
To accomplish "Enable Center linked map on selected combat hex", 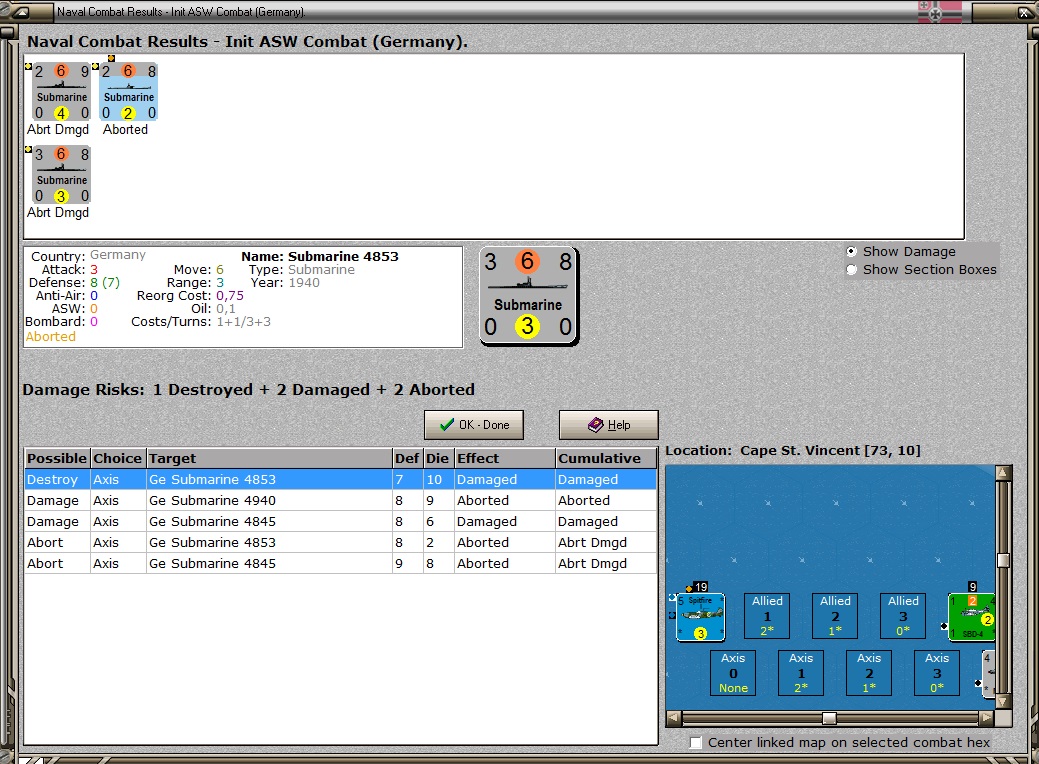I will [x=695, y=743].
